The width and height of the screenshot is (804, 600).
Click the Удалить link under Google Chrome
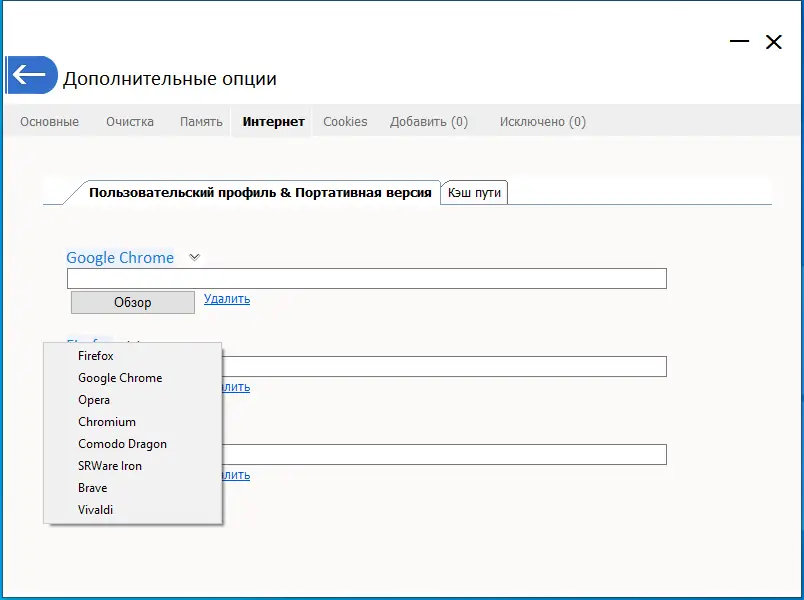[x=227, y=299]
